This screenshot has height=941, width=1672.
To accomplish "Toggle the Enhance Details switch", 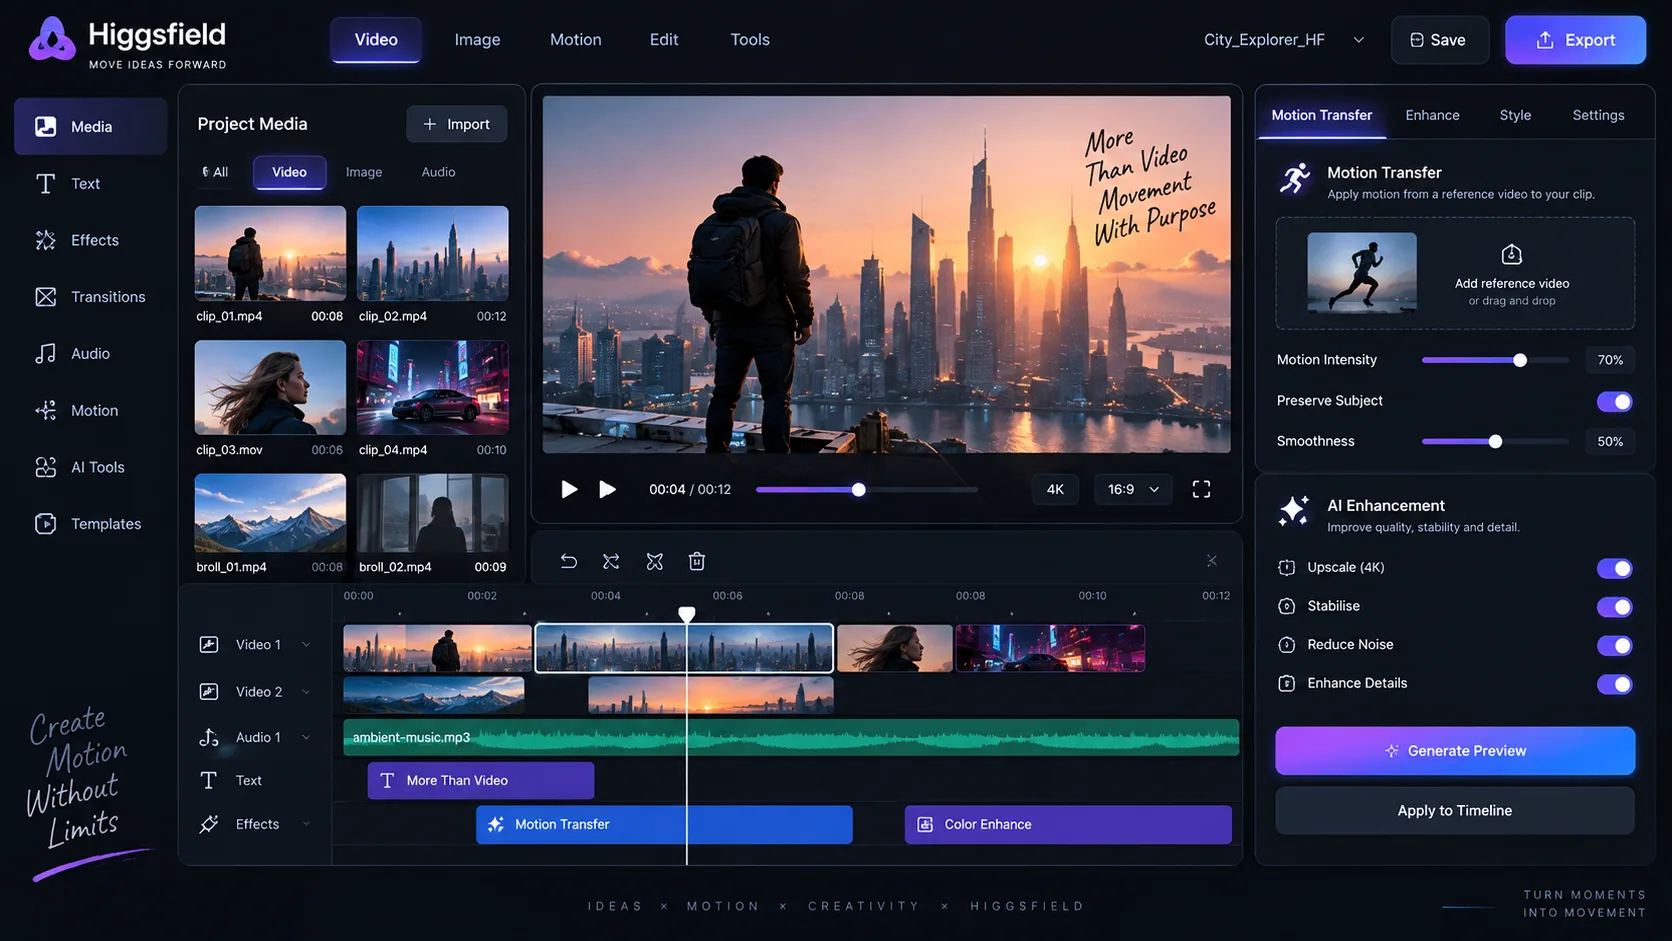I will pyautogui.click(x=1614, y=684).
